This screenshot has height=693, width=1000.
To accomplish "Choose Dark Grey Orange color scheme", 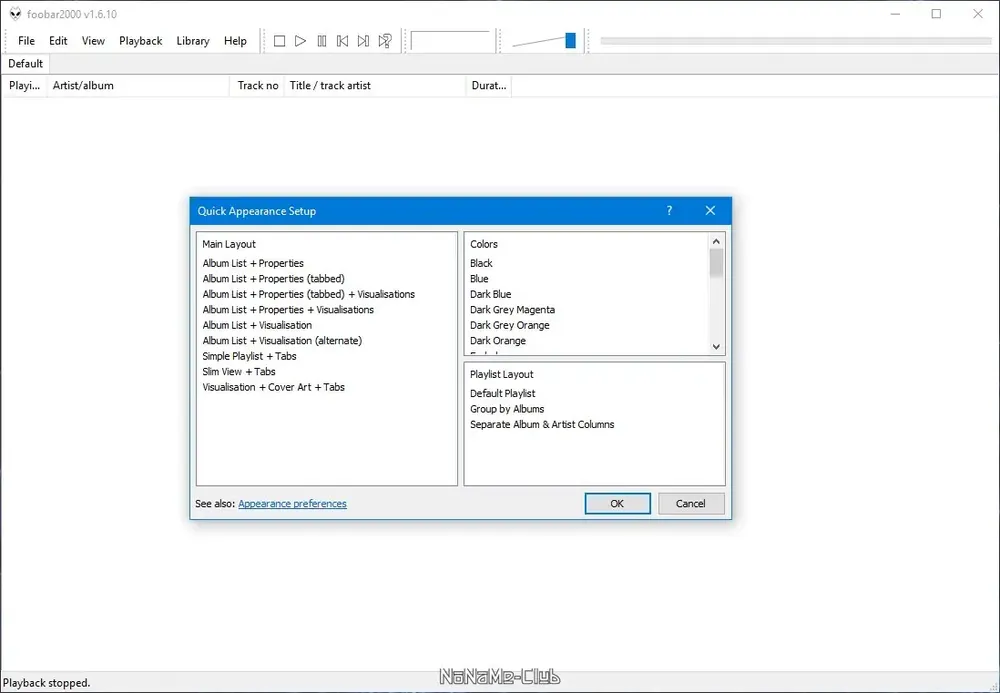I will point(510,325).
